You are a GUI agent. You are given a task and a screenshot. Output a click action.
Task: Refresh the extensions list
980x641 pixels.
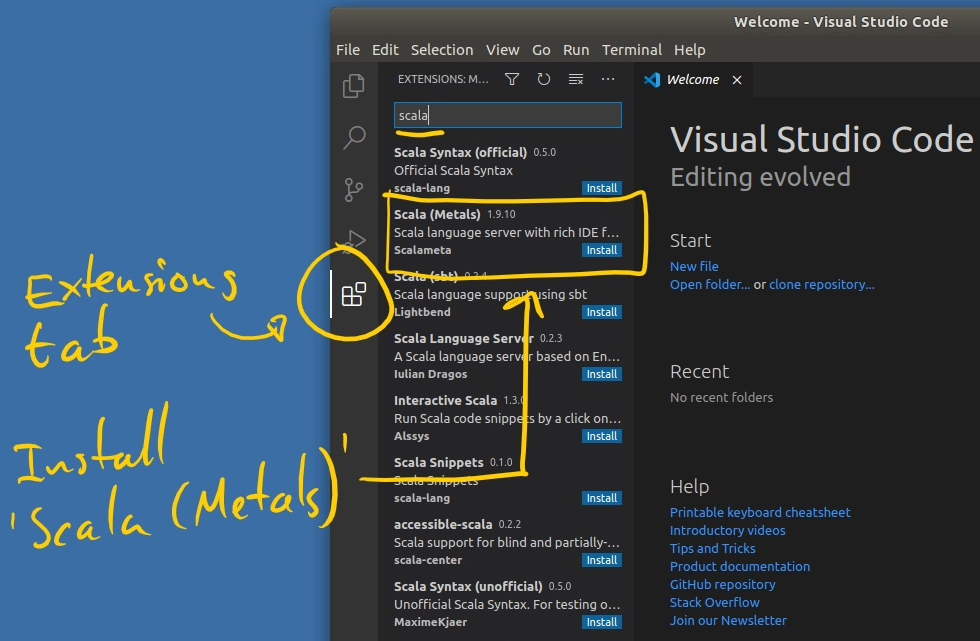pyautogui.click(x=544, y=79)
